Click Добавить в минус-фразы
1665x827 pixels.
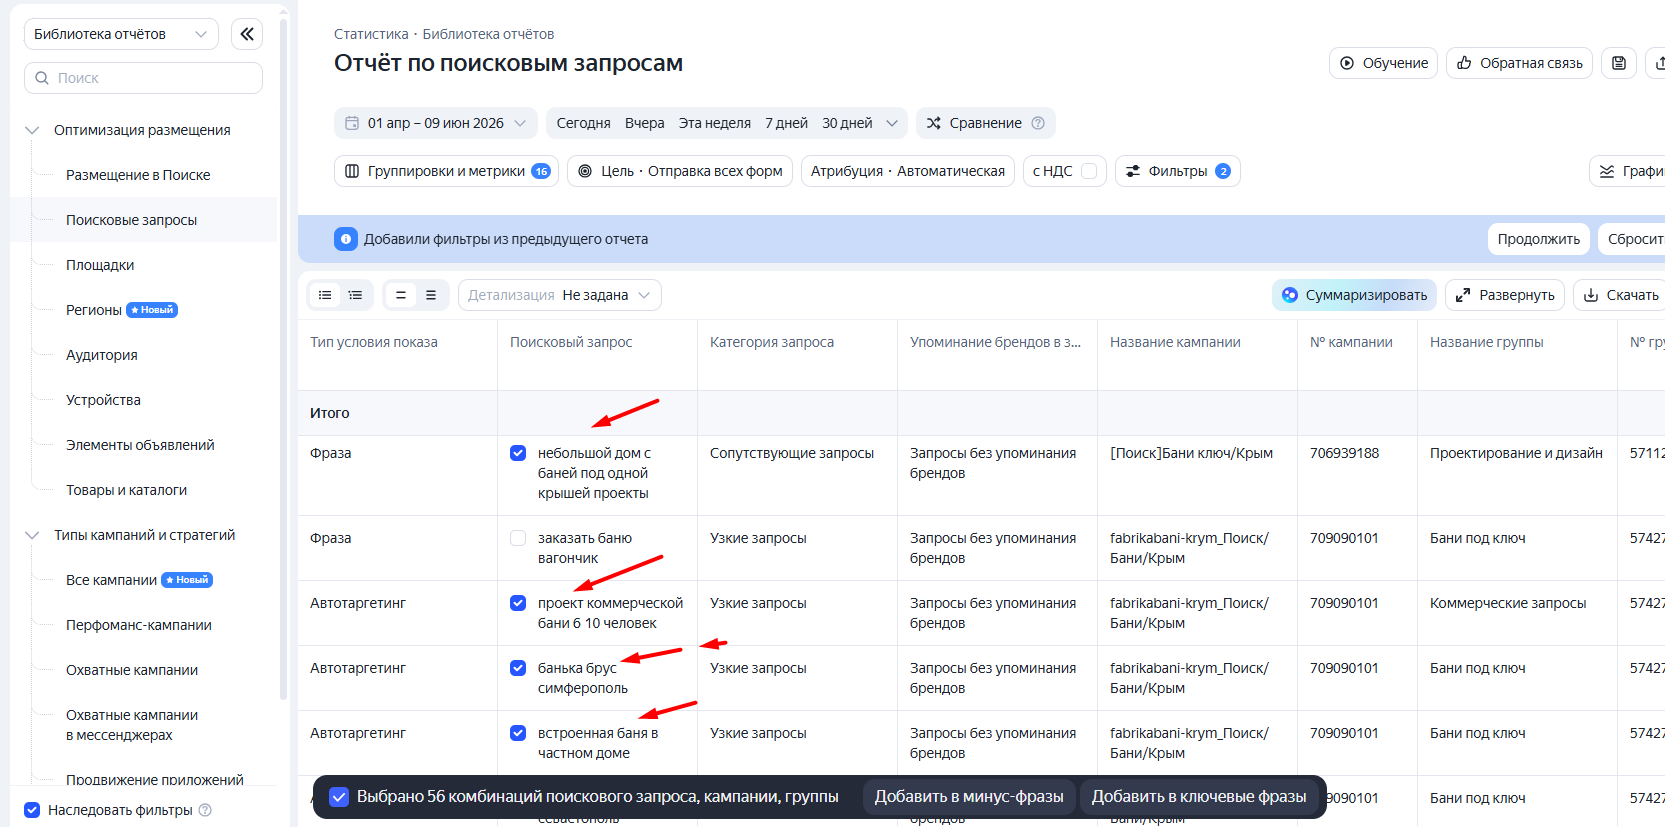pyautogui.click(x=969, y=797)
